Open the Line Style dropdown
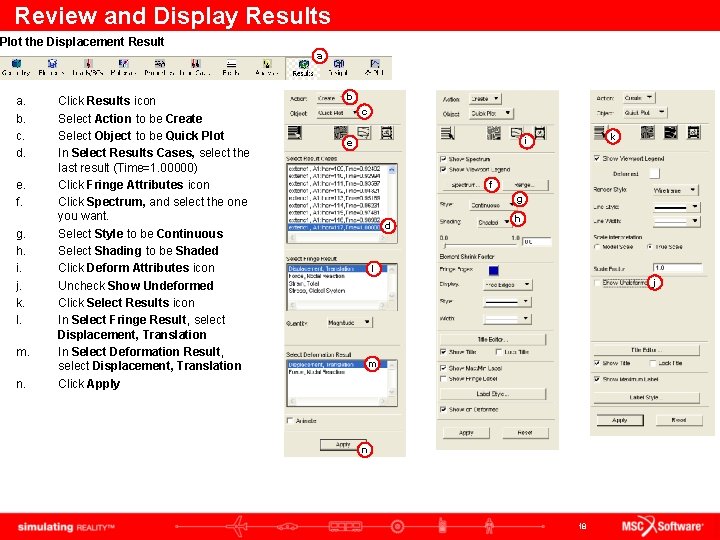 click(x=676, y=207)
